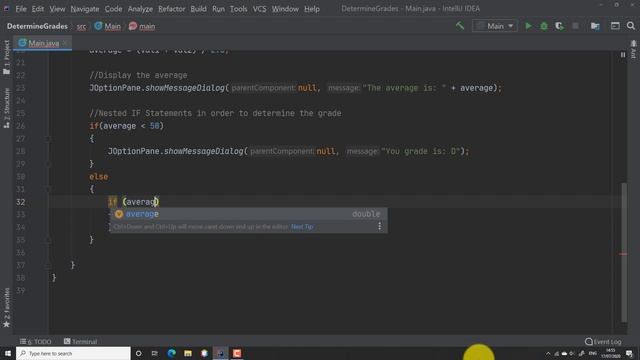Open the Tools menu
Viewport: 640px width, 360px height.
click(238, 9)
